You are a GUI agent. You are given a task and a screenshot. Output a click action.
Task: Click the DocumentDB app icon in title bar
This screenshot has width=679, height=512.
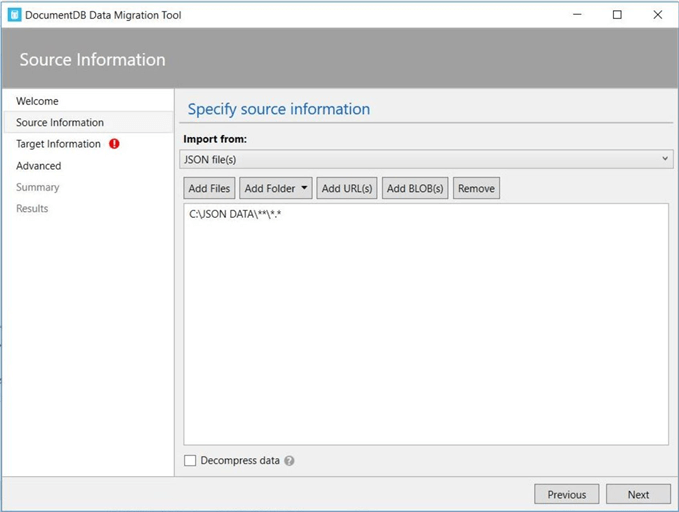[x=14, y=15]
